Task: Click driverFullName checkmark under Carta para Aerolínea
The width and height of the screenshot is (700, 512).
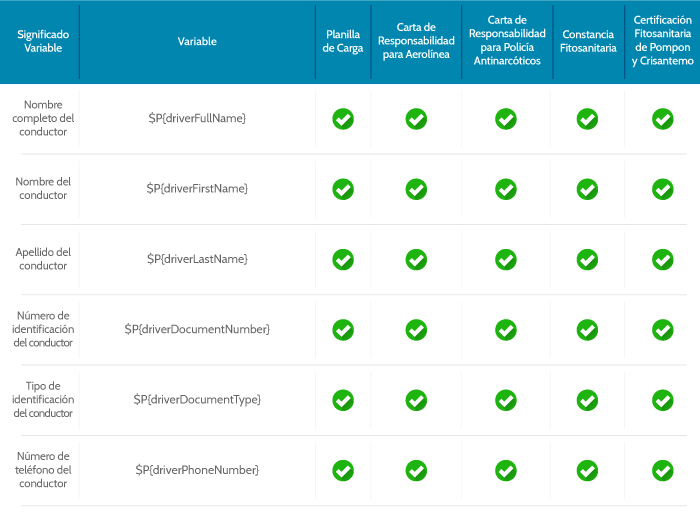Action: [x=416, y=119]
